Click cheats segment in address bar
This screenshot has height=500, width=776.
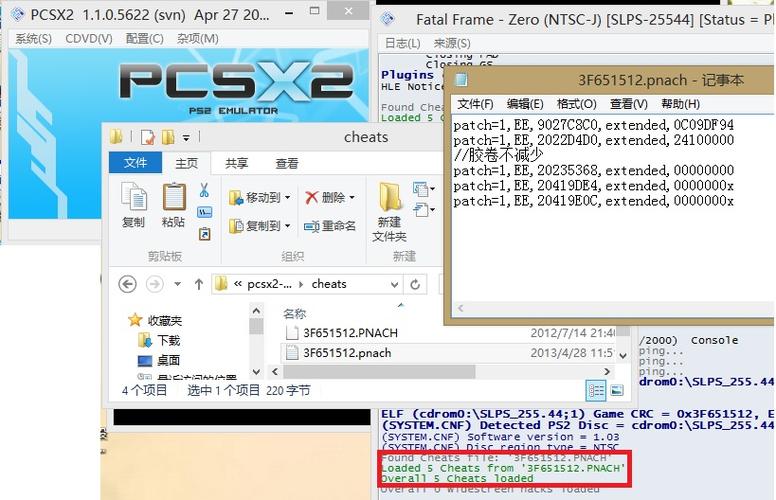click(x=329, y=284)
